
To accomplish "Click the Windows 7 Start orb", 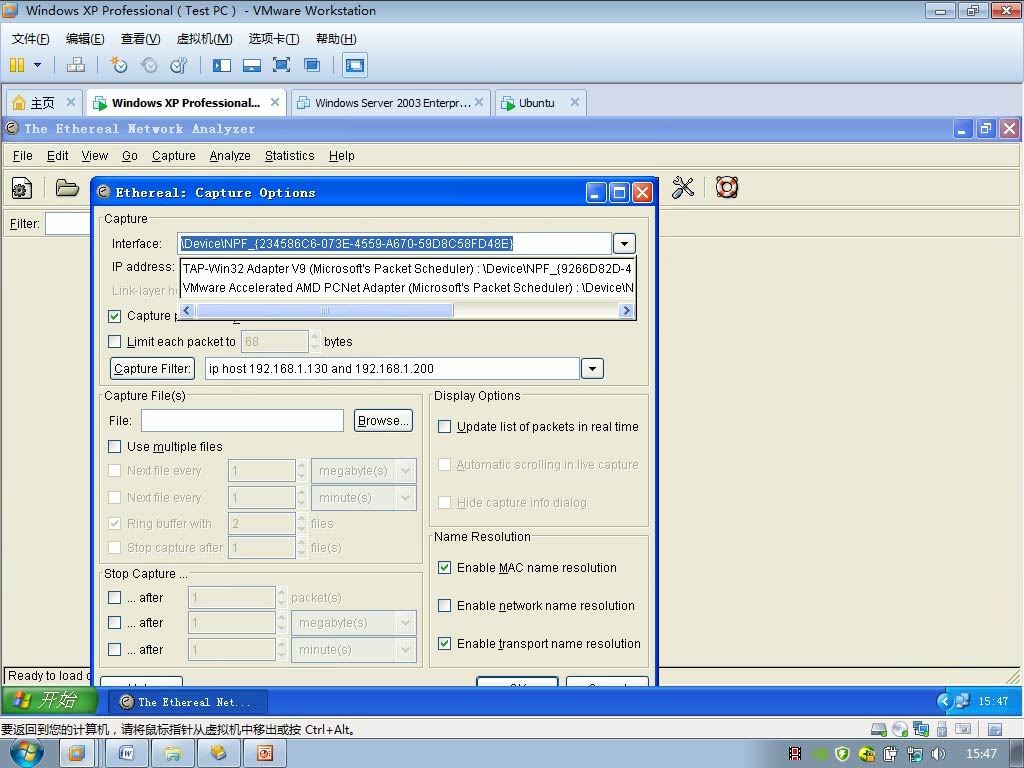I will 26,754.
